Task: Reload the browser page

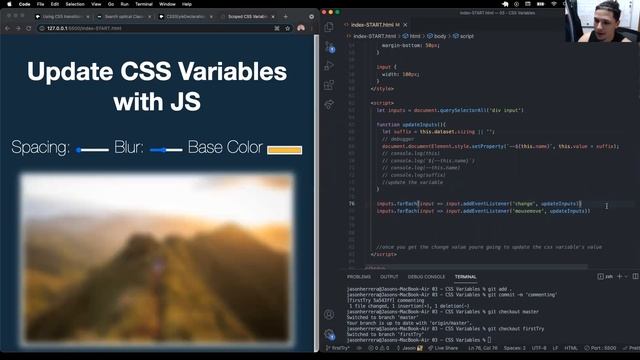Action: (x=29, y=28)
